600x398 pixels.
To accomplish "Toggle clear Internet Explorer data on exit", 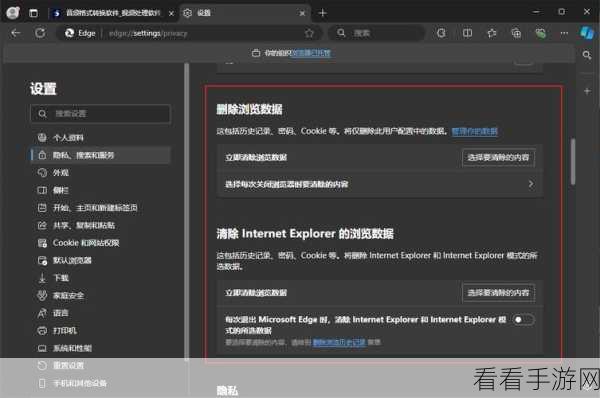I will tap(523, 320).
